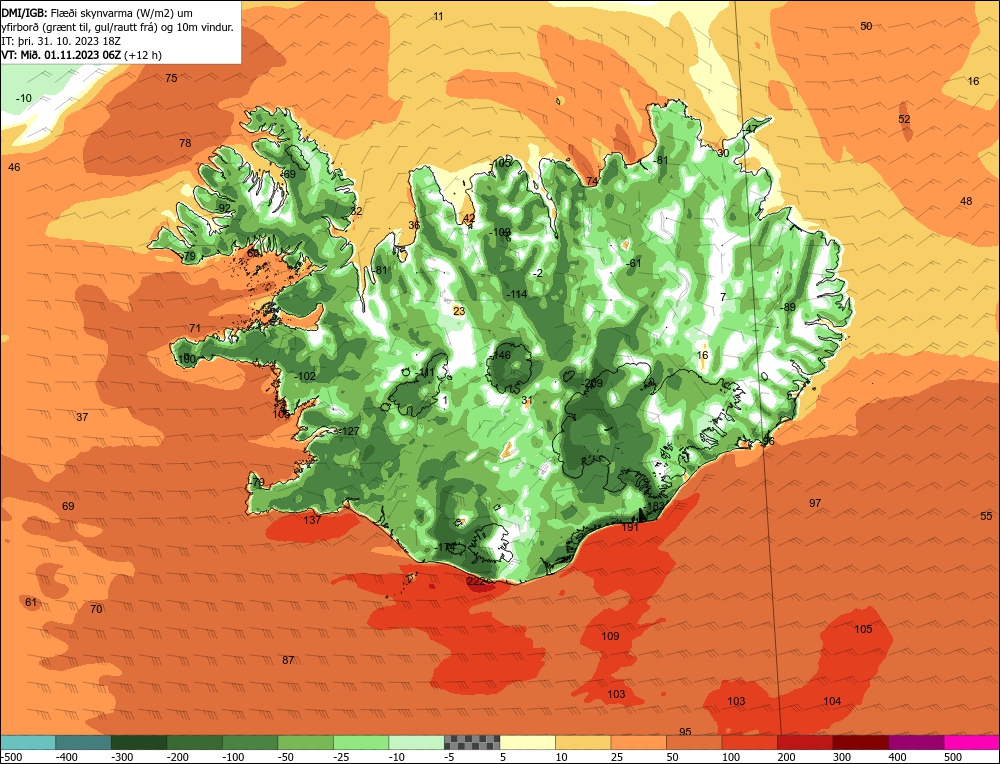The height and width of the screenshot is (764, 1000).
Task: Click the map value '61'
Action: 31,602
